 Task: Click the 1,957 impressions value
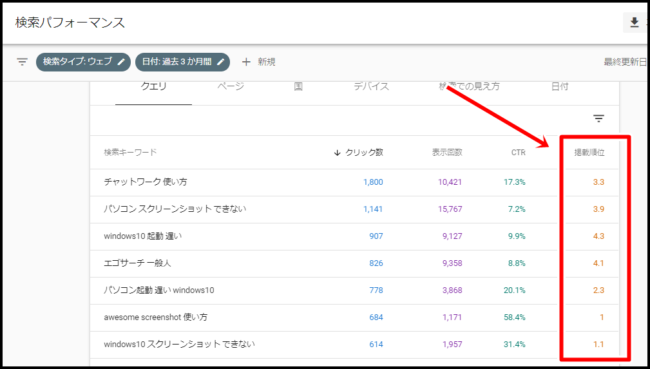(452, 344)
